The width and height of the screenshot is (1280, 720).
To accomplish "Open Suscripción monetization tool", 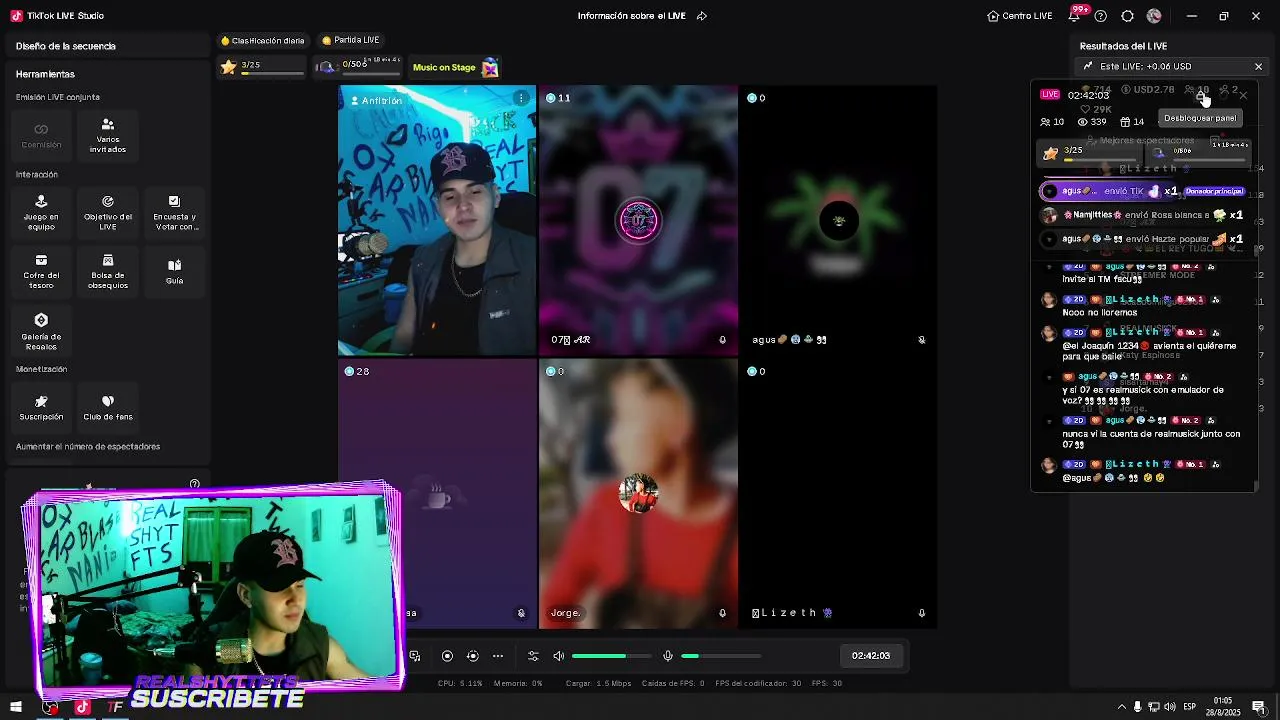I will [41, 407].
